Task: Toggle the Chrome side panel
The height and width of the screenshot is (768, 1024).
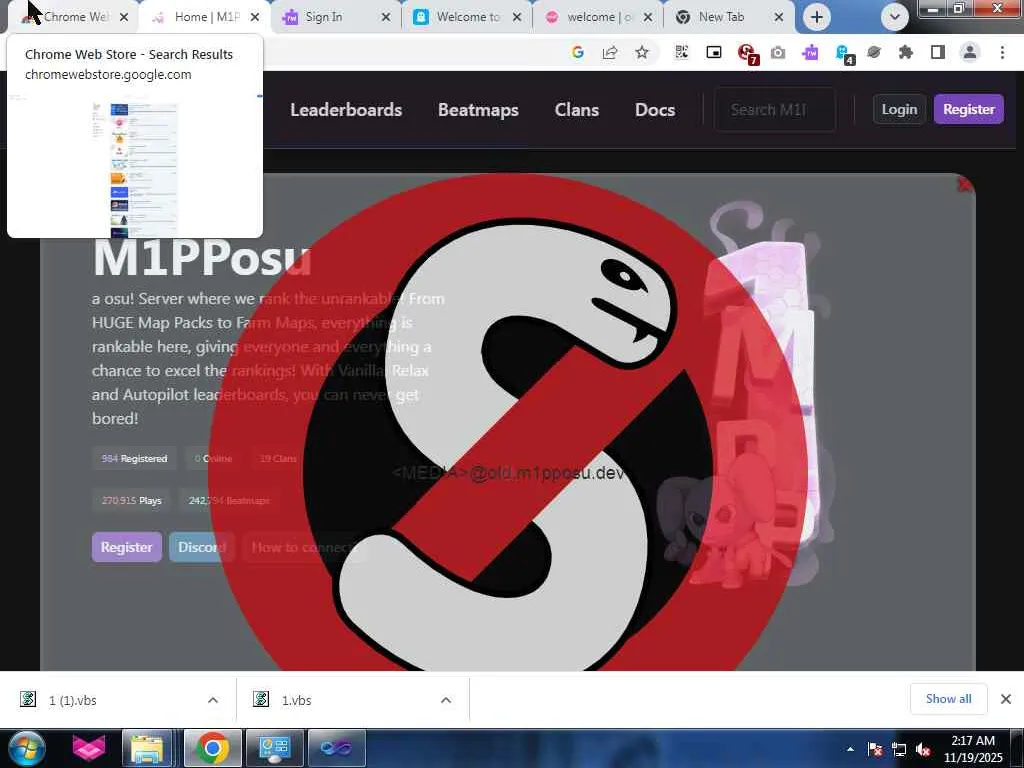Action: (x=938, y=52)
